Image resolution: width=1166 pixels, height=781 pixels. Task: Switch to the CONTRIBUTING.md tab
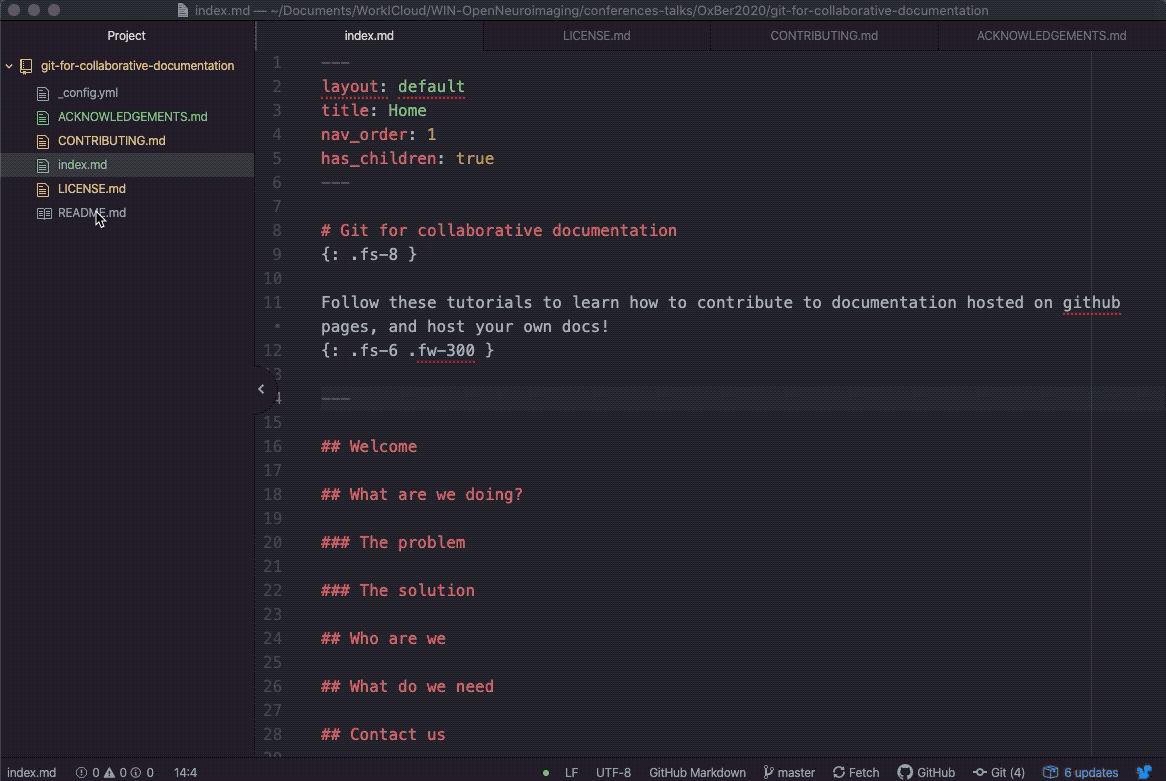point(824,35)
